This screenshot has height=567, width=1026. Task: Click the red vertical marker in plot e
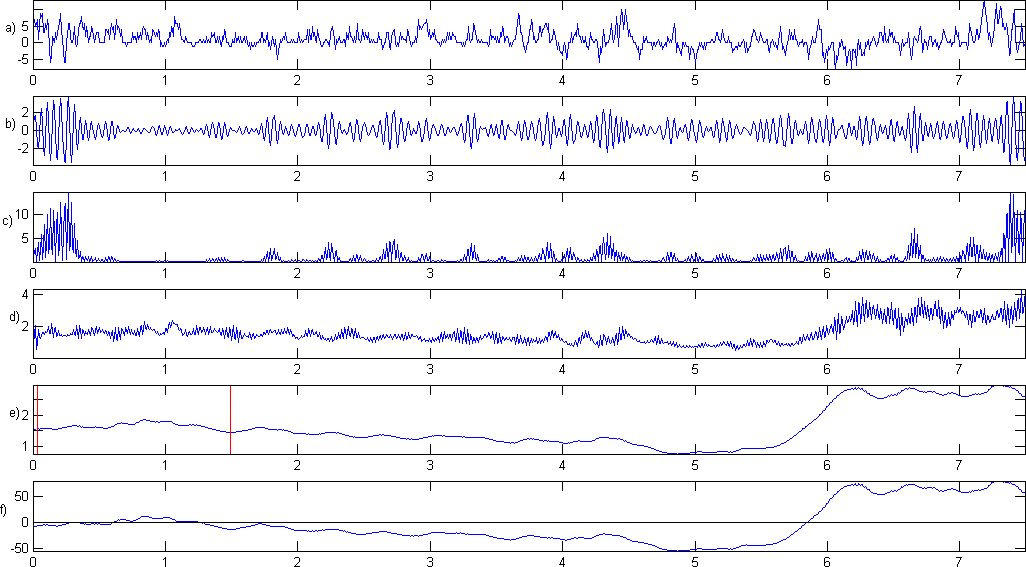pos(230,419)
